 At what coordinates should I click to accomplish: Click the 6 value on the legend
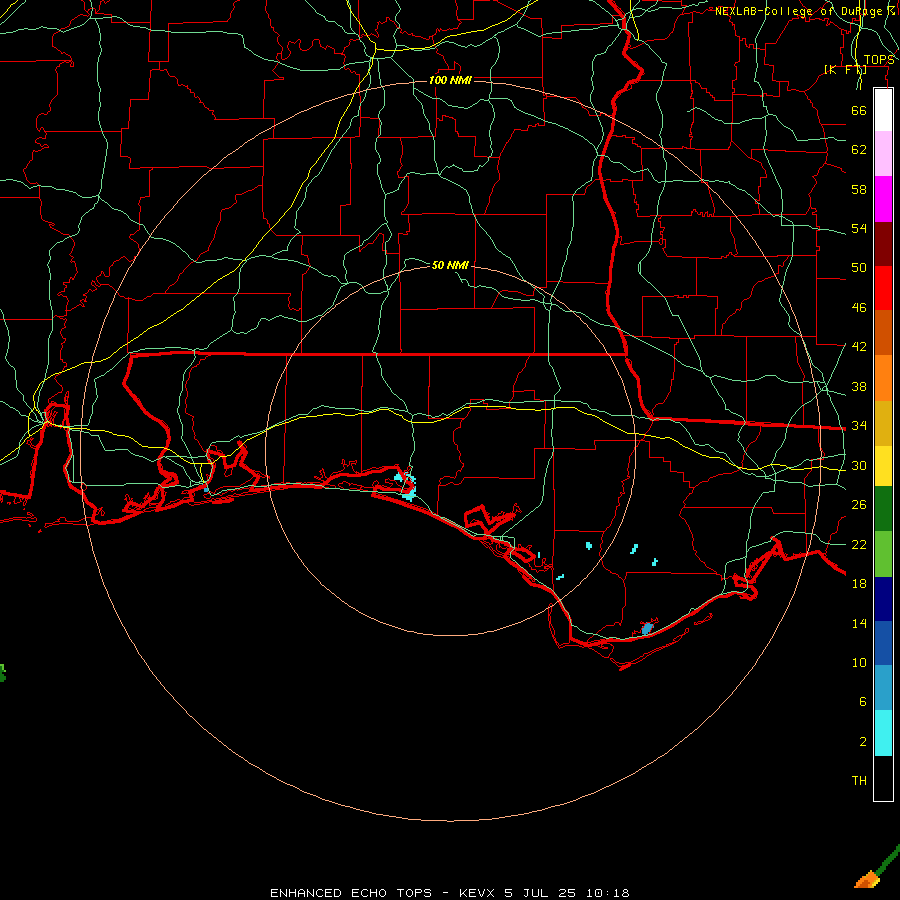[x=862, y=701]
